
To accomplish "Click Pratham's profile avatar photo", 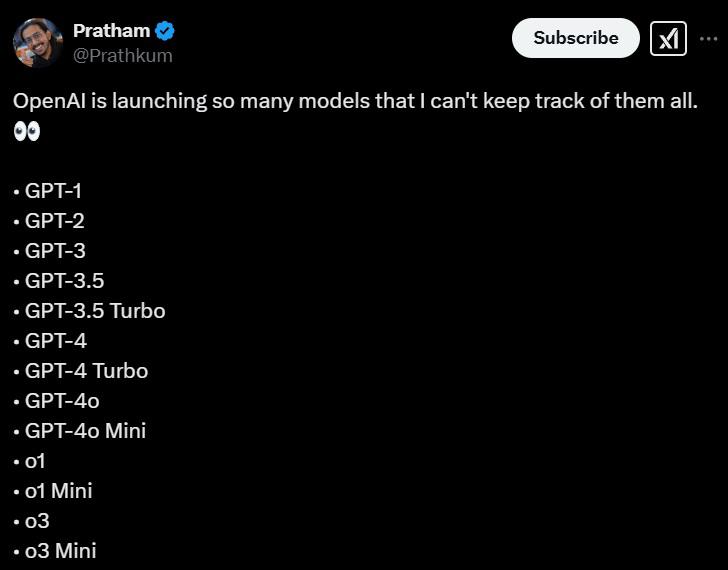I will (x=37, y=42).
